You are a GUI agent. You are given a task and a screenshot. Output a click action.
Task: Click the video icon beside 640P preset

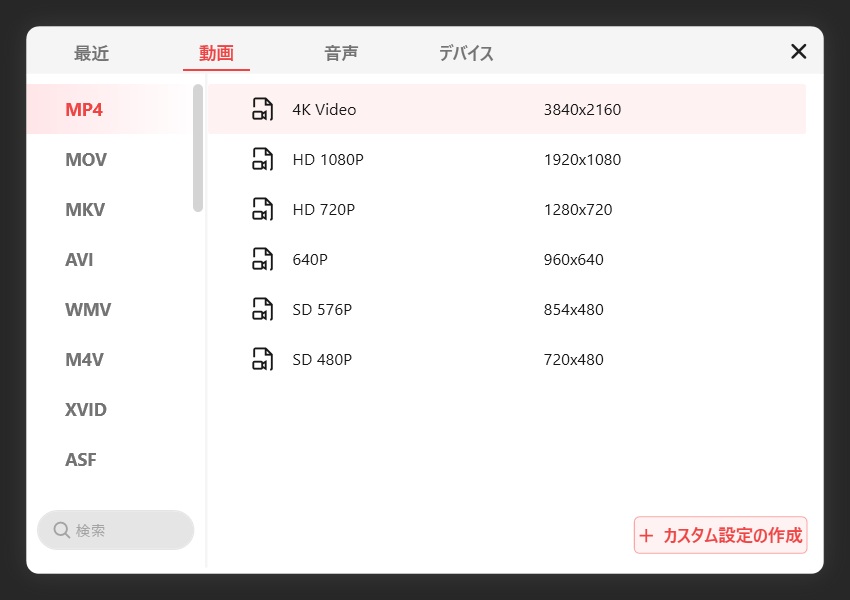click(x=262, y=259)
